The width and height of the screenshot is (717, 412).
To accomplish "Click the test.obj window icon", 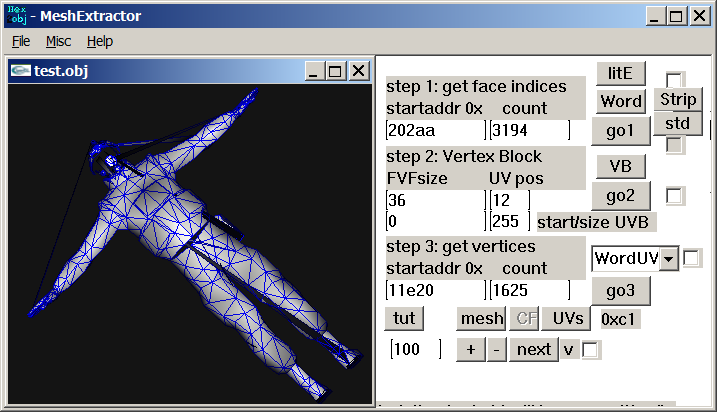I will point(21,71).
